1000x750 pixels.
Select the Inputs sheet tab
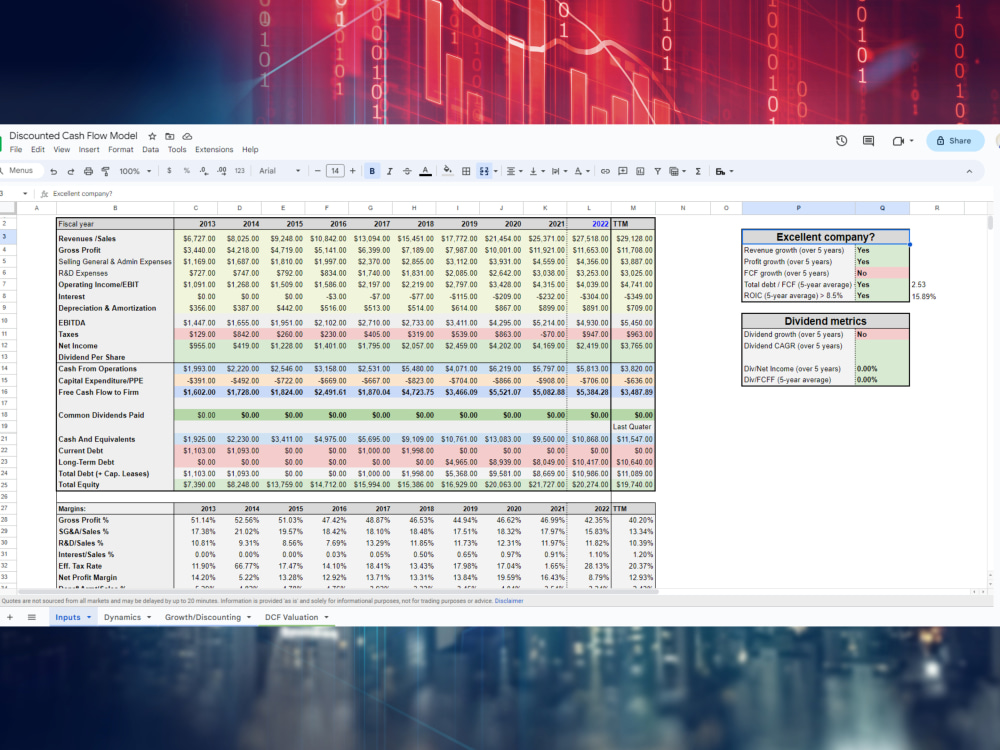(x=73, y=617)
